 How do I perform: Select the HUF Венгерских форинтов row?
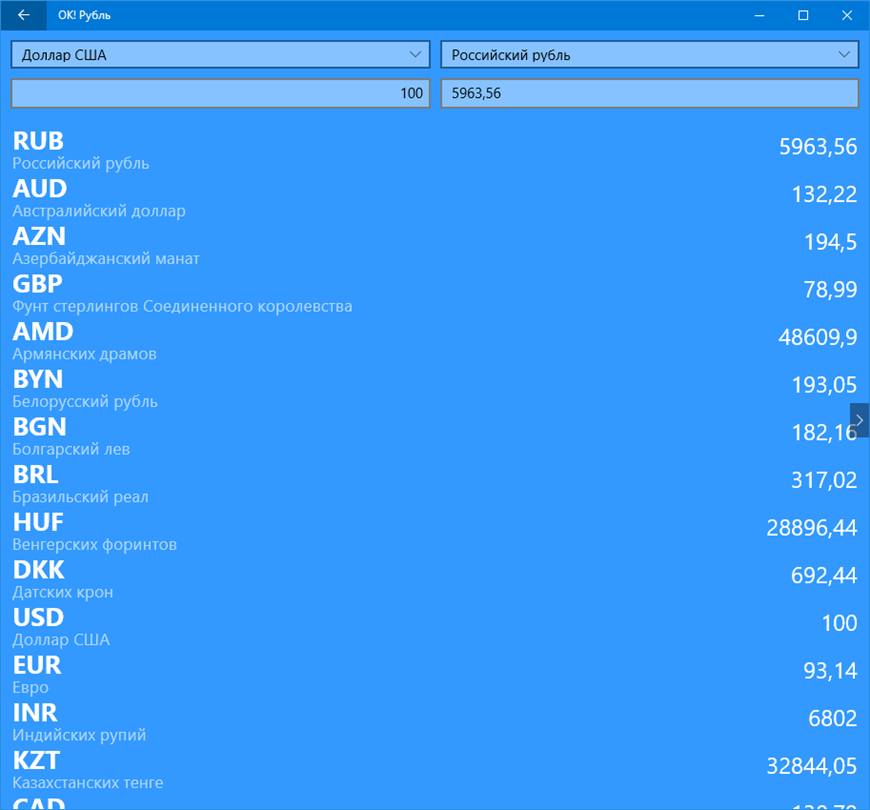pos(435,531)
